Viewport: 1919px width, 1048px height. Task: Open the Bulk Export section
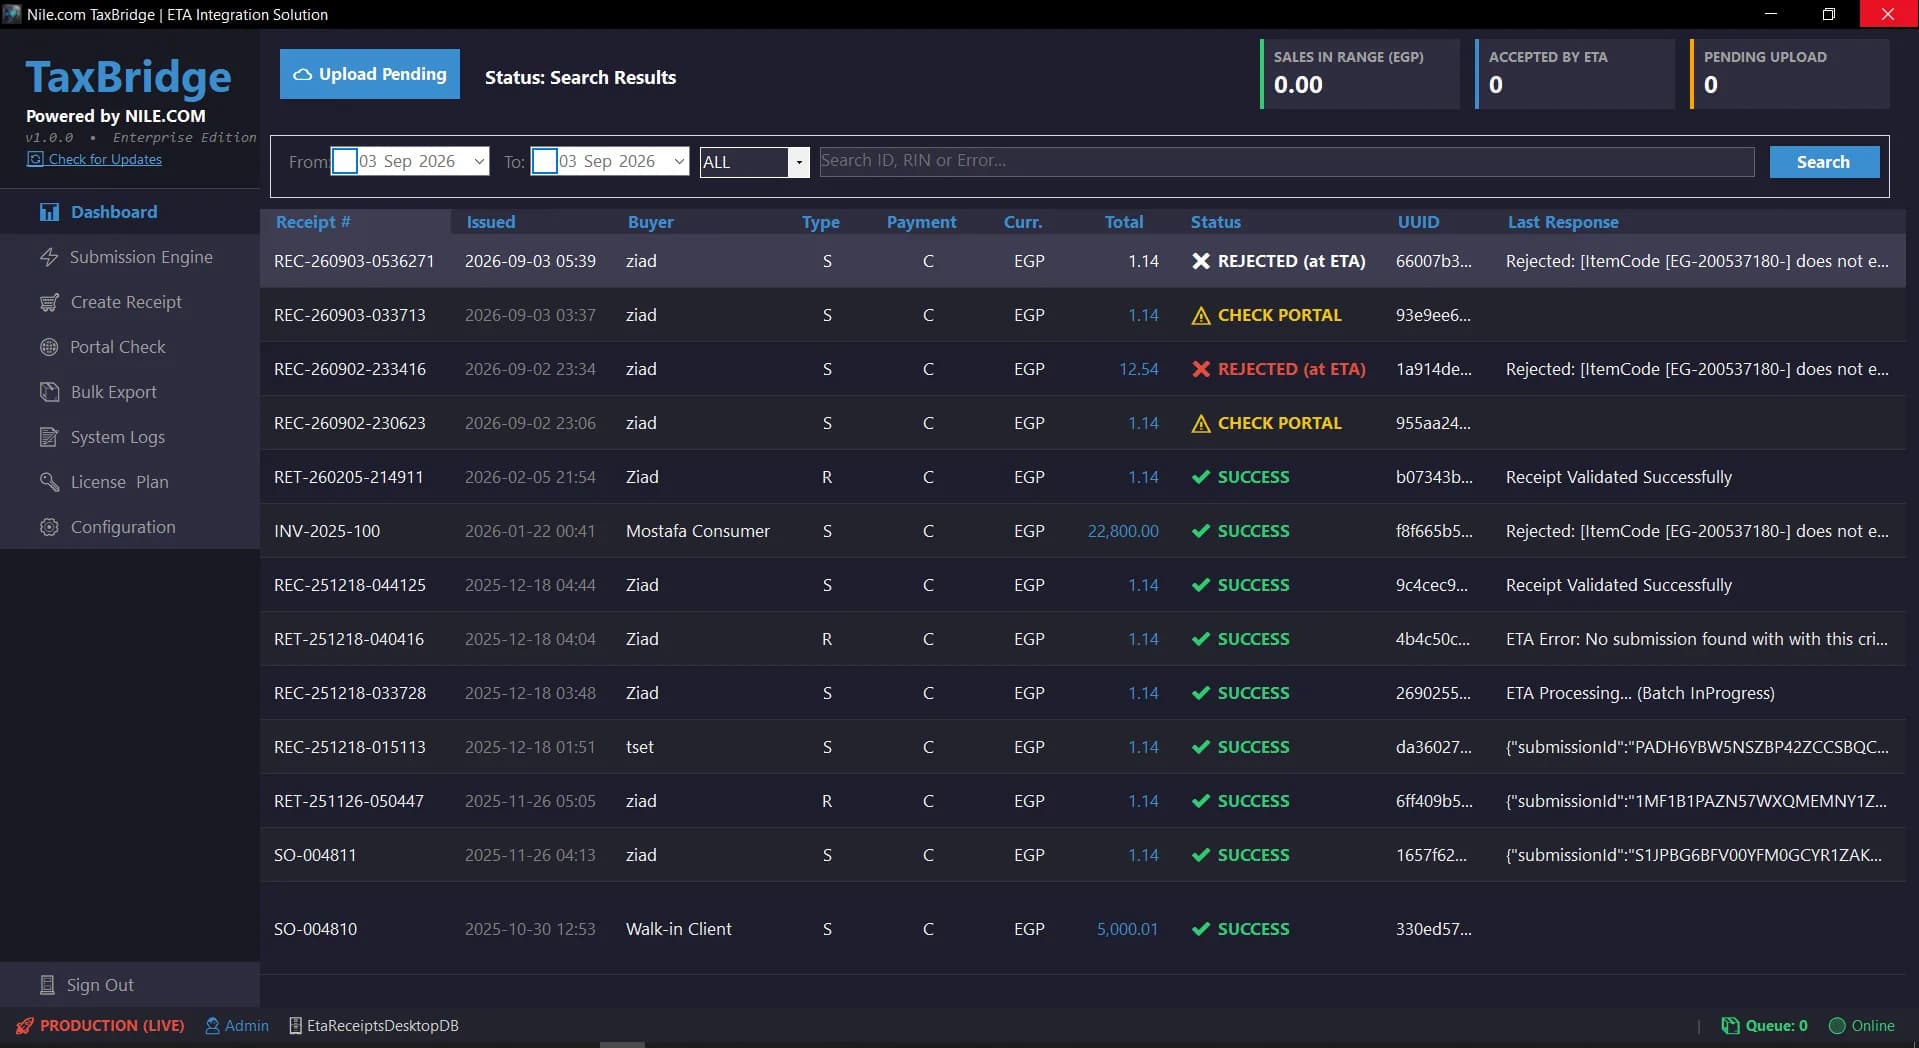(x=130, y=392)
